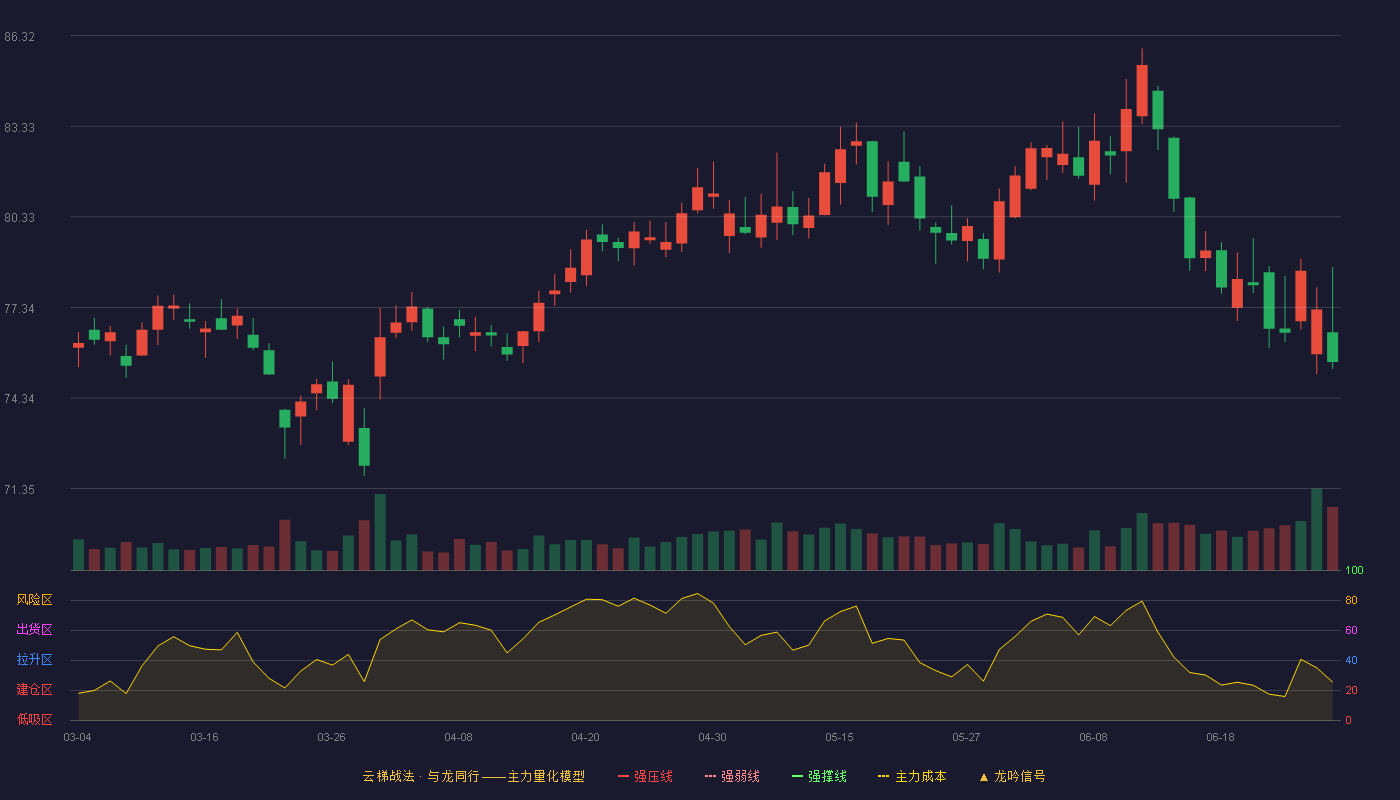Select the 06-18 date axis label
1400x800 pixels.
pyautogui.click(x=1220, y=737)
